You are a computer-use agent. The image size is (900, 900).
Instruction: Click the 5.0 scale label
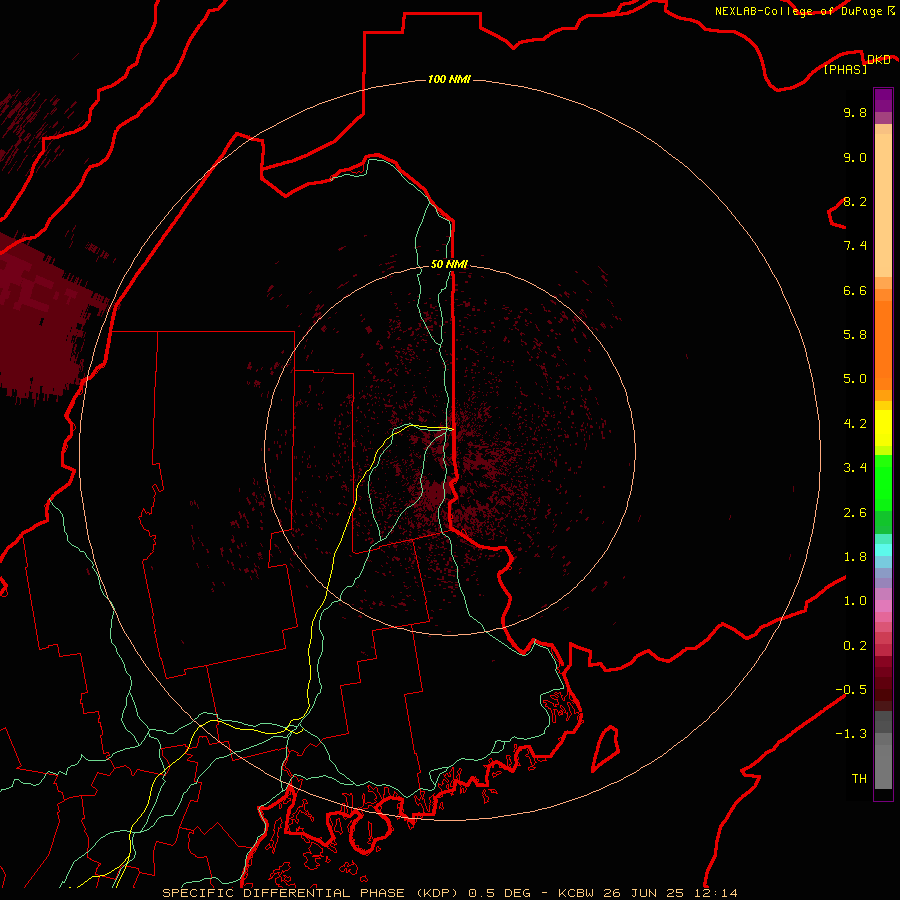click(855, 379)
